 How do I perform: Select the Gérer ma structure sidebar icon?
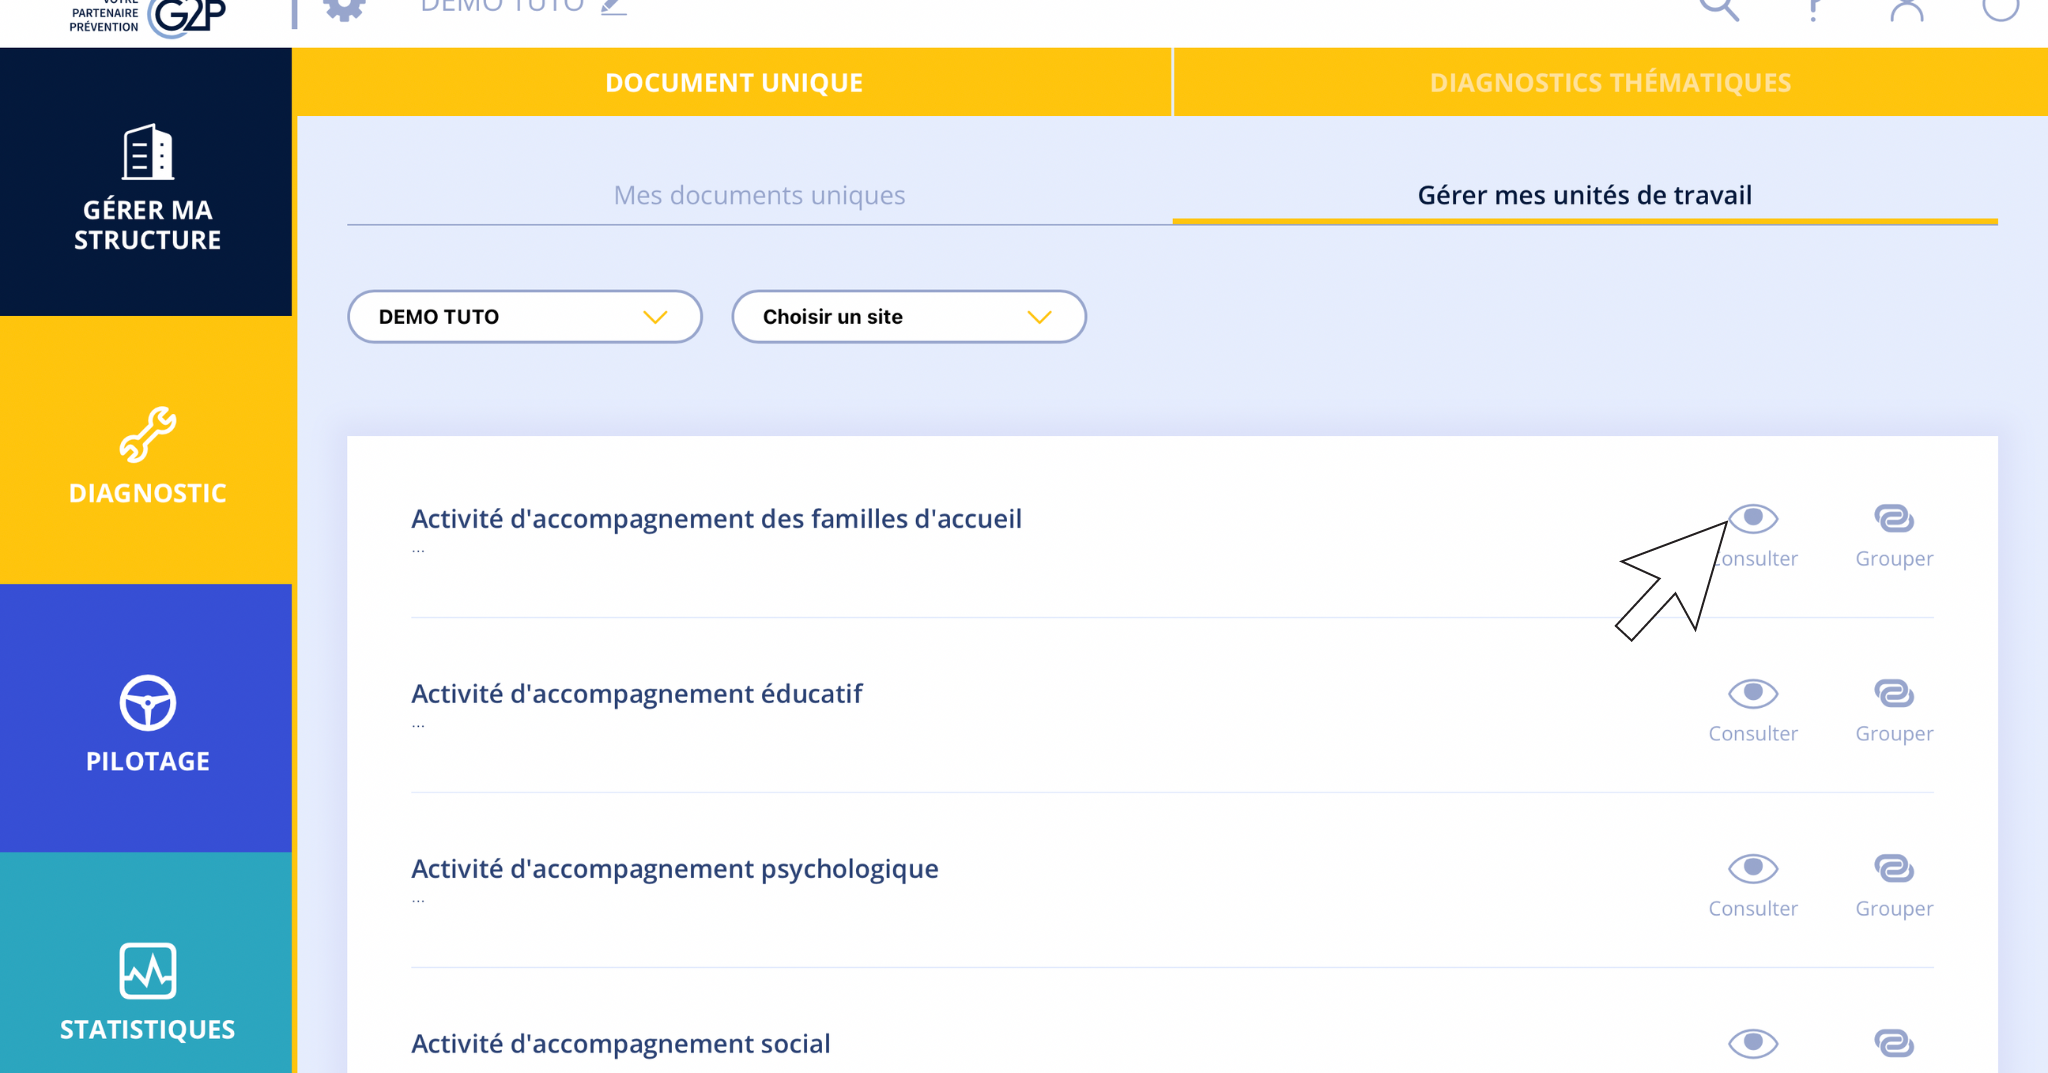(x=147, y=152)
